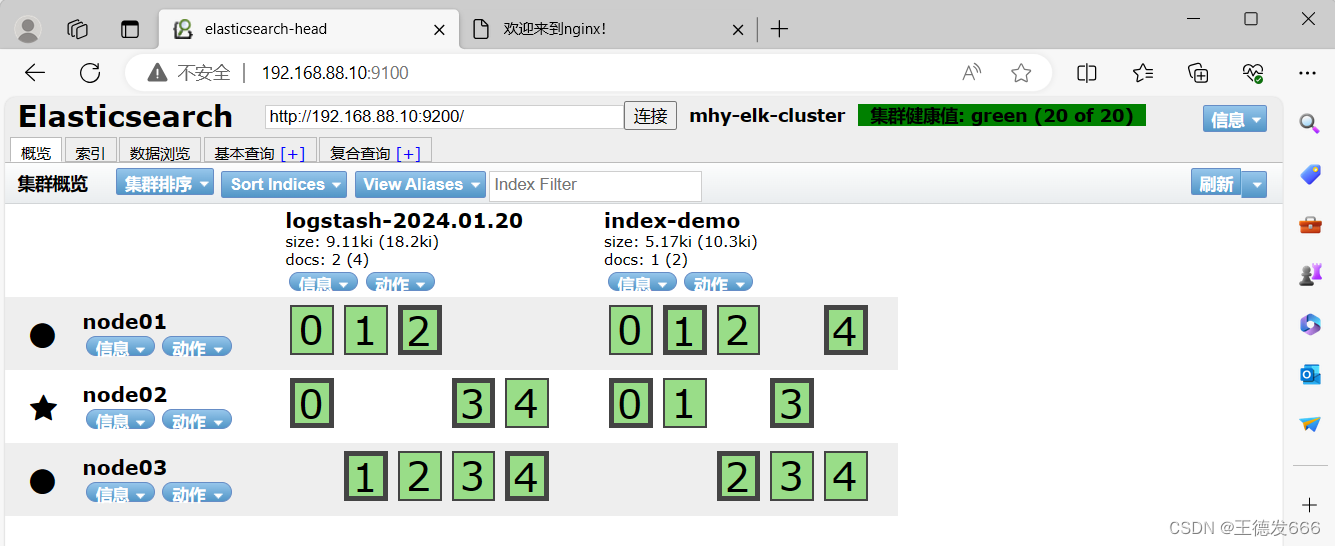1335x546 pixels.
Task: Open the workspaces icon in Edge
Action: coord(78,29)
